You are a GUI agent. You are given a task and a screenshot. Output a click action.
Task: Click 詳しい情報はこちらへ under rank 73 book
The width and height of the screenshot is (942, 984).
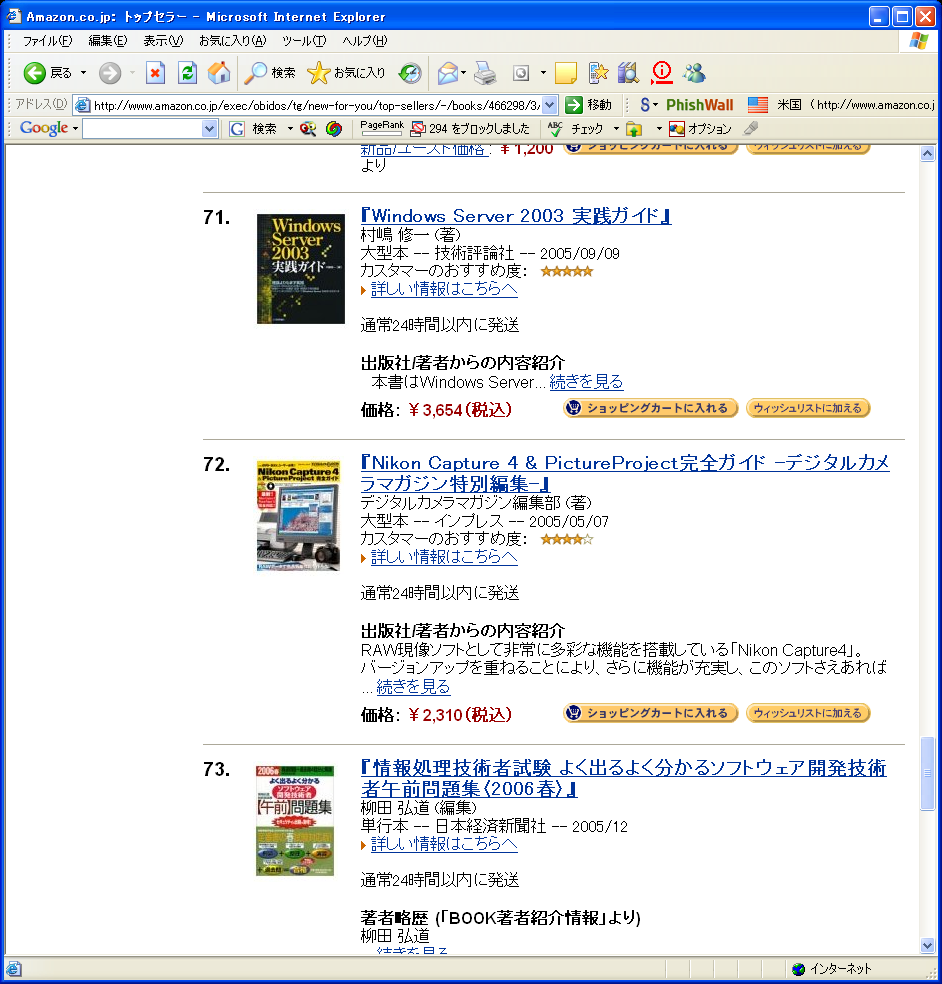pos(444,844)
